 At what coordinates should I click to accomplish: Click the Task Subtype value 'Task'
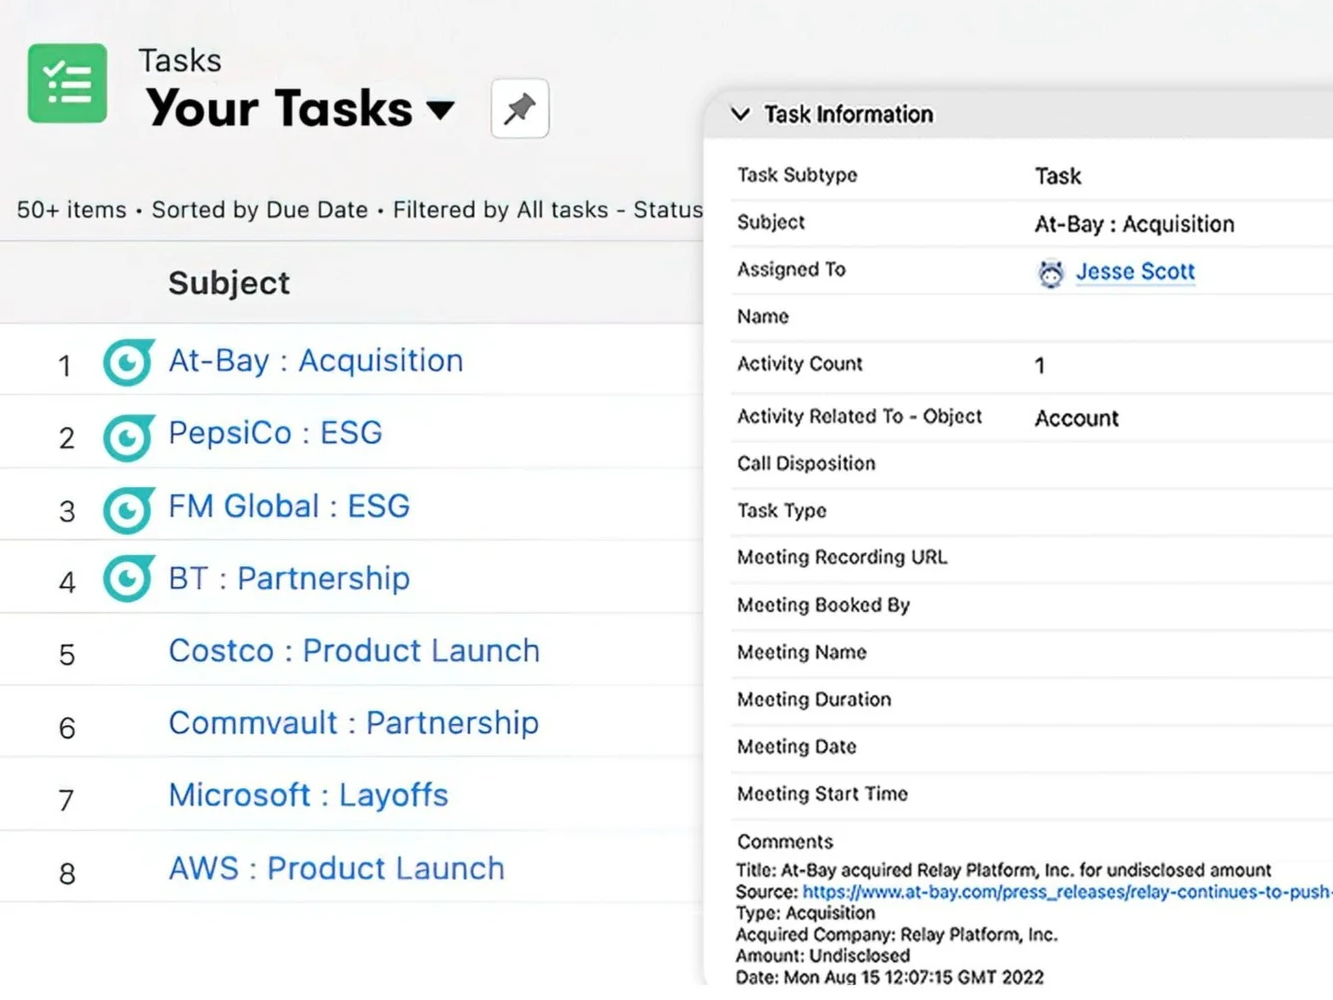coord(1057,176)
